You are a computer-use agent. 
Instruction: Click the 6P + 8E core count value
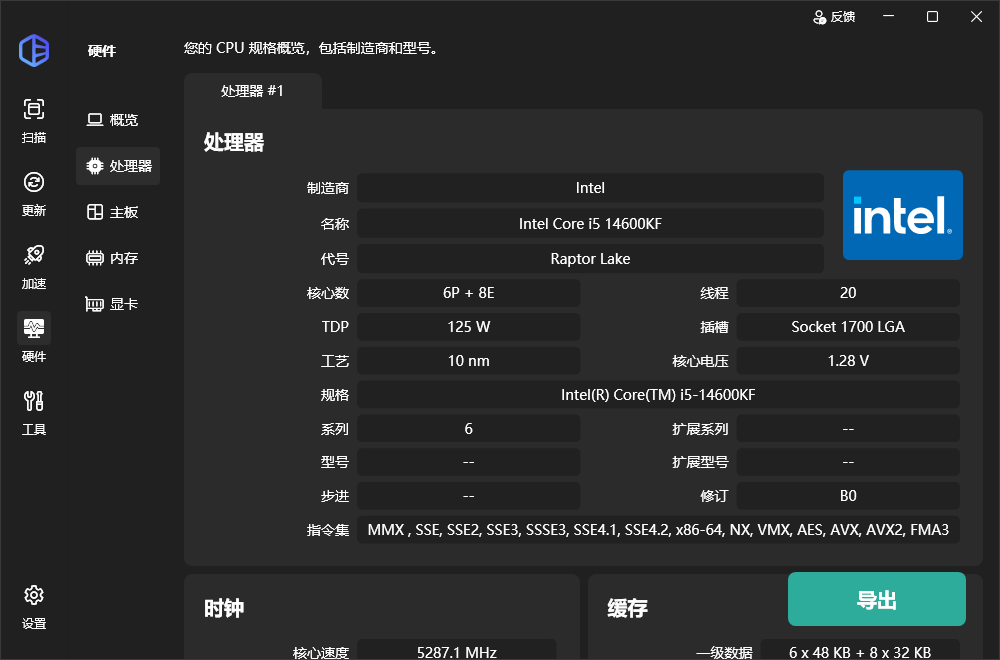pyautogui.click(x=469, y=293)
